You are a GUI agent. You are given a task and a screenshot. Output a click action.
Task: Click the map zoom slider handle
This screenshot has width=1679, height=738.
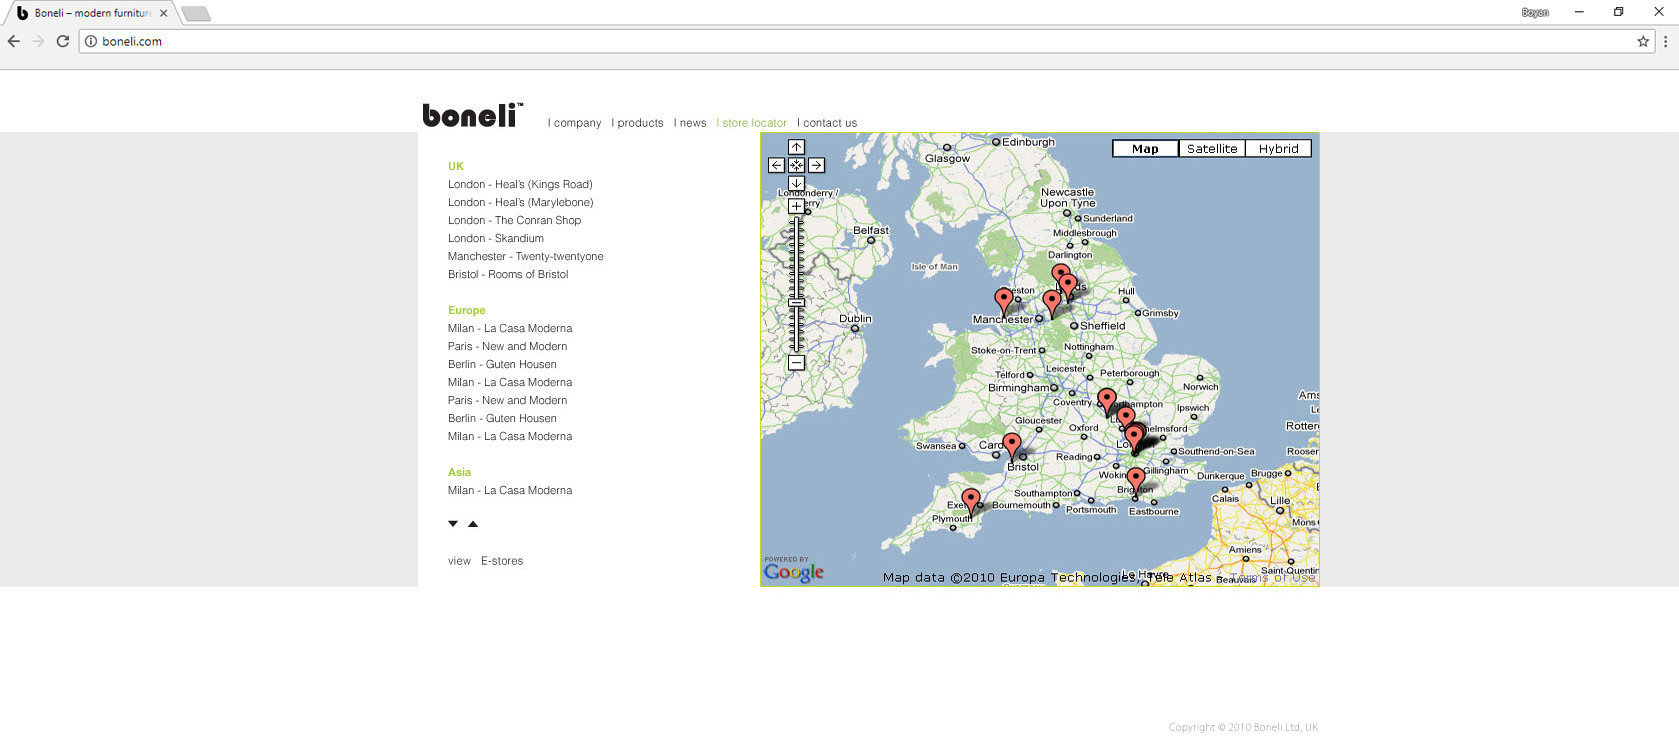click(x=796, y=302)
